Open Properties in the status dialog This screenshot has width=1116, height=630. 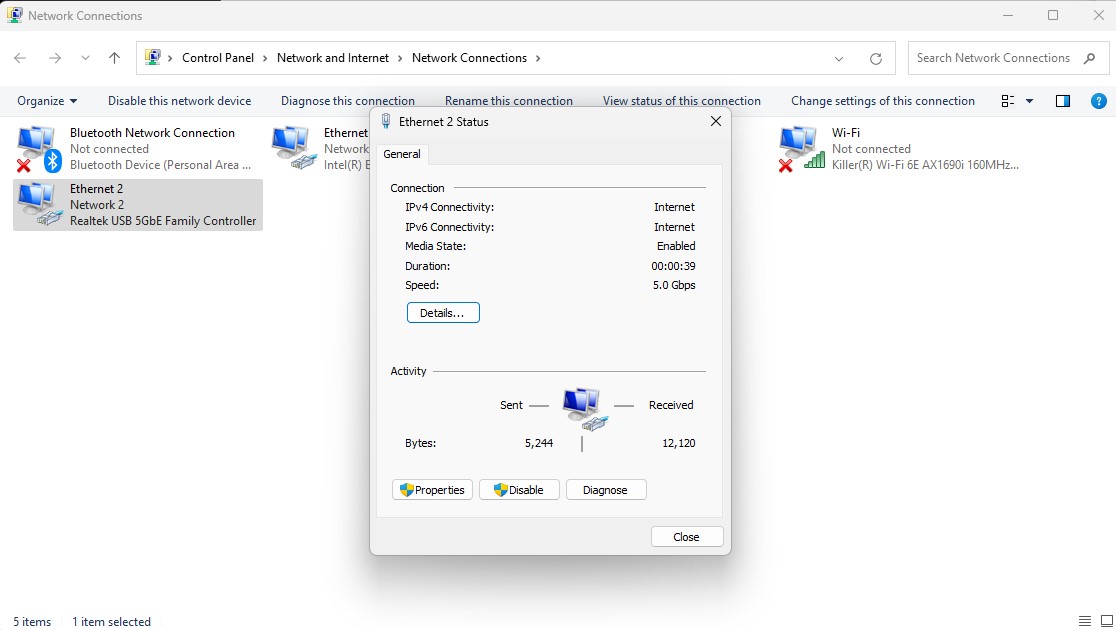(432, 490)
